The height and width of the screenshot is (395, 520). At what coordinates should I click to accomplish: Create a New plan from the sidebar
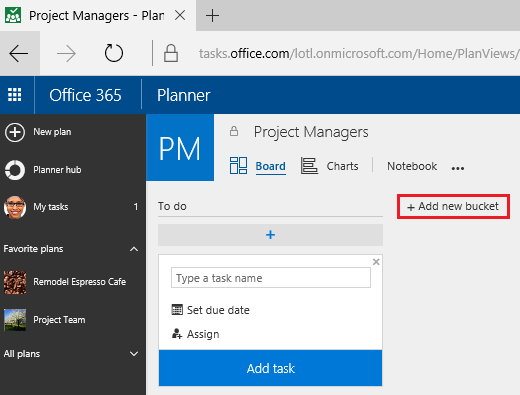[x=52, y=132]
